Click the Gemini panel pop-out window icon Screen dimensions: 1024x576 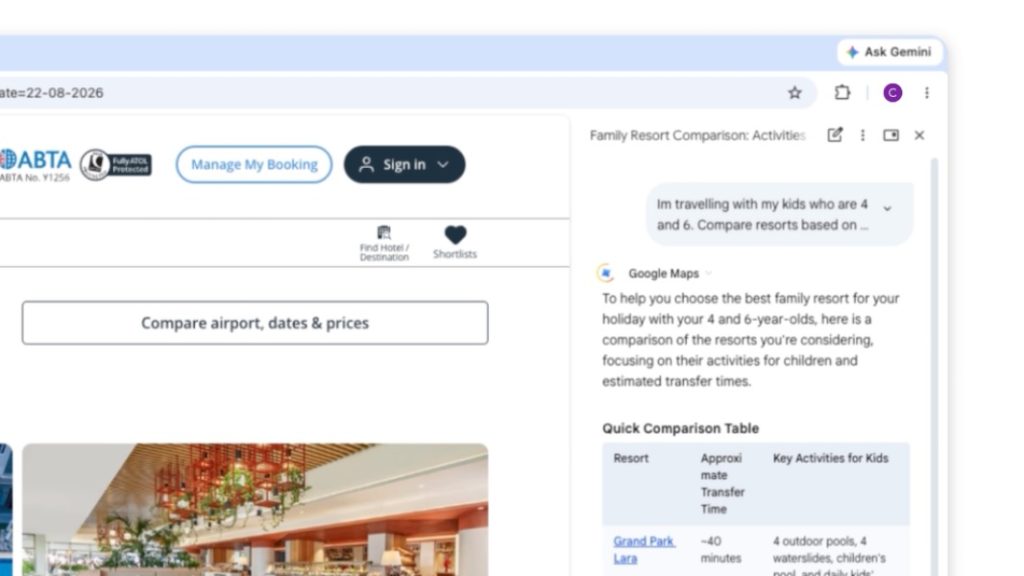click(x=891, y=135)
